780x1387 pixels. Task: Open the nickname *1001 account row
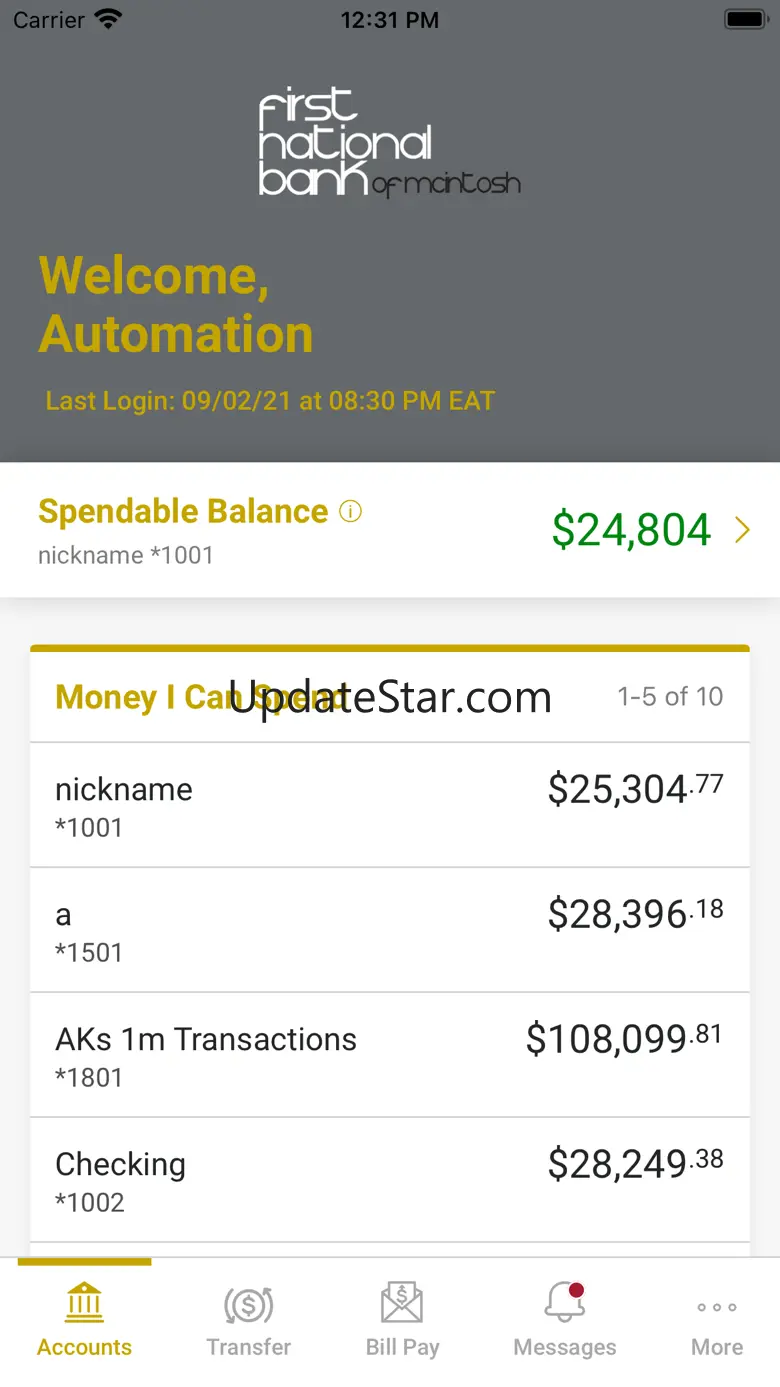pyautogui.click(x=390, y=805)
